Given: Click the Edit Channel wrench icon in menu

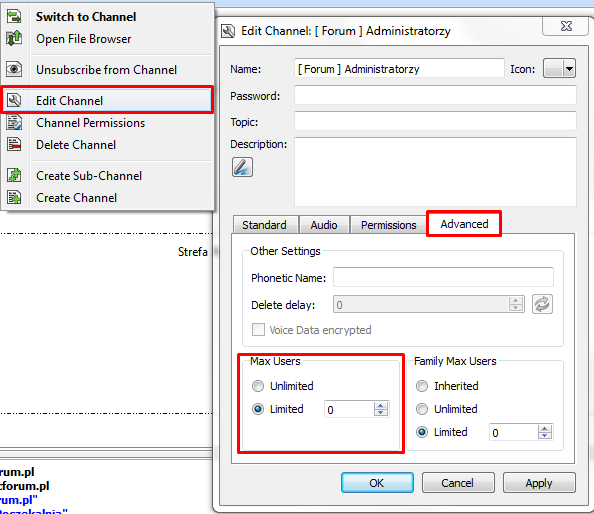Looking at the screenshot, I should 14,100.
